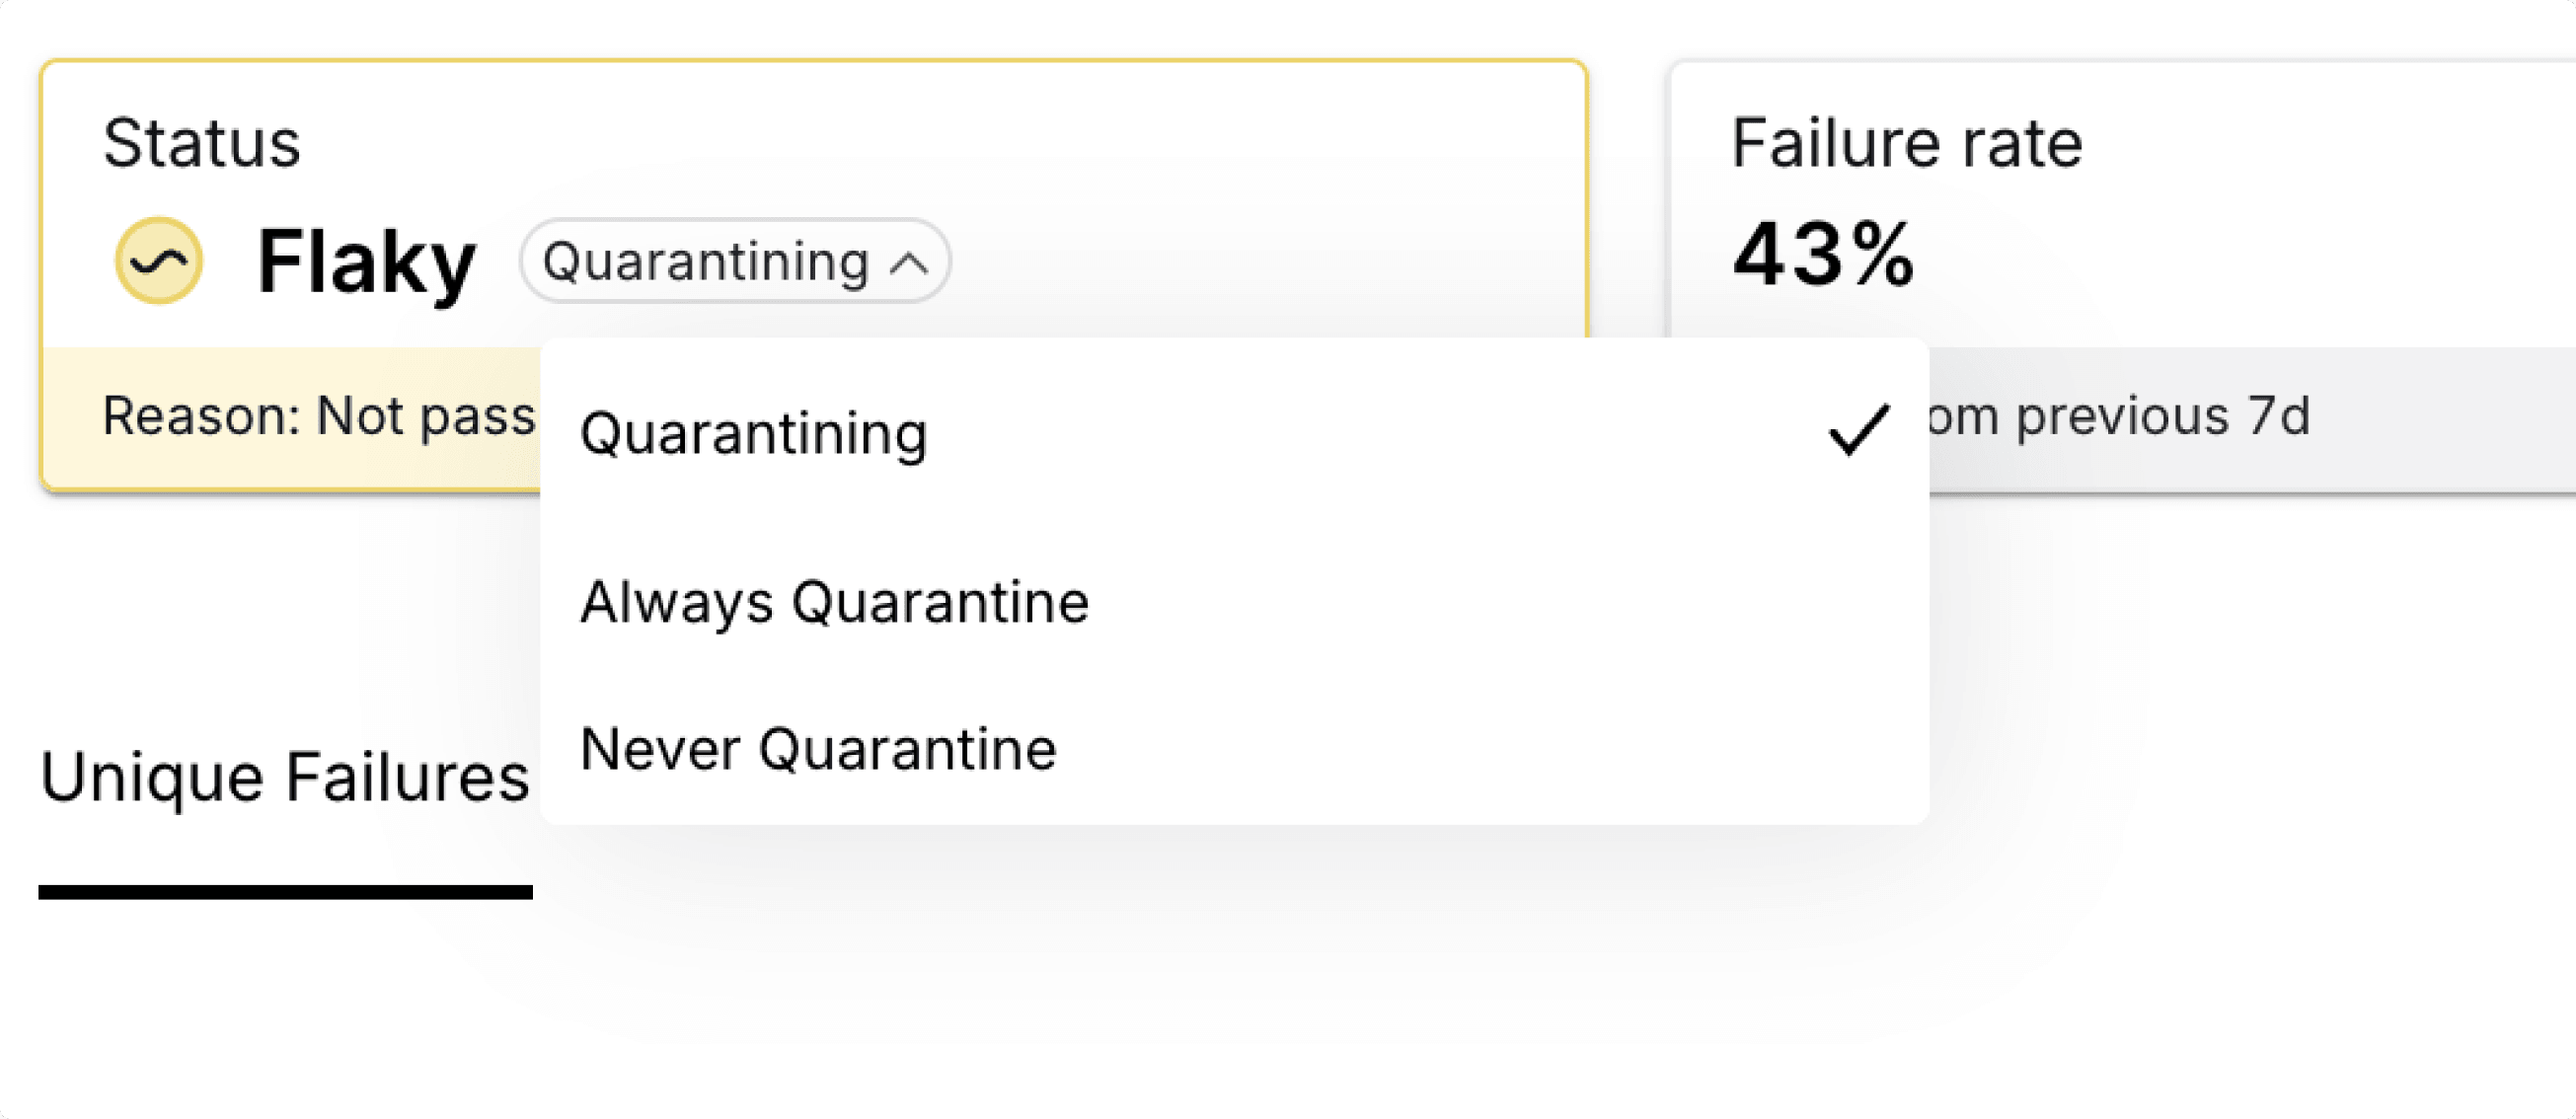Click the Failure rate heading

point(1906,143)
